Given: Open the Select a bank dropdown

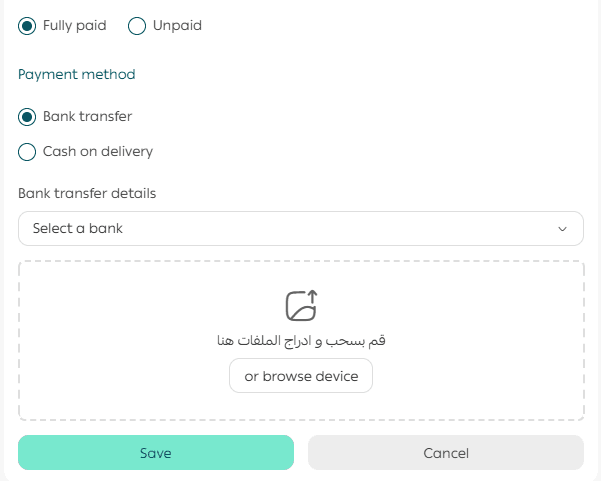Looking at the screenshot, I should click(x=300, y=228).
